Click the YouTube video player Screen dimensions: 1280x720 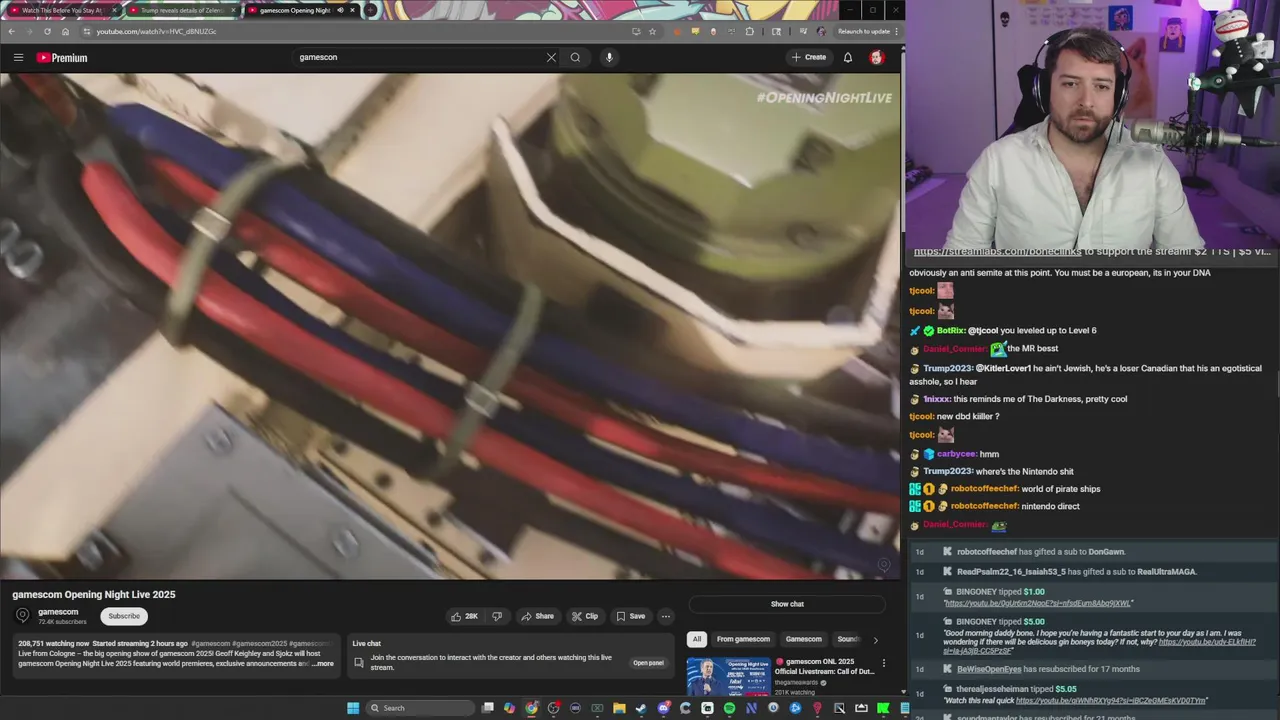450,326
